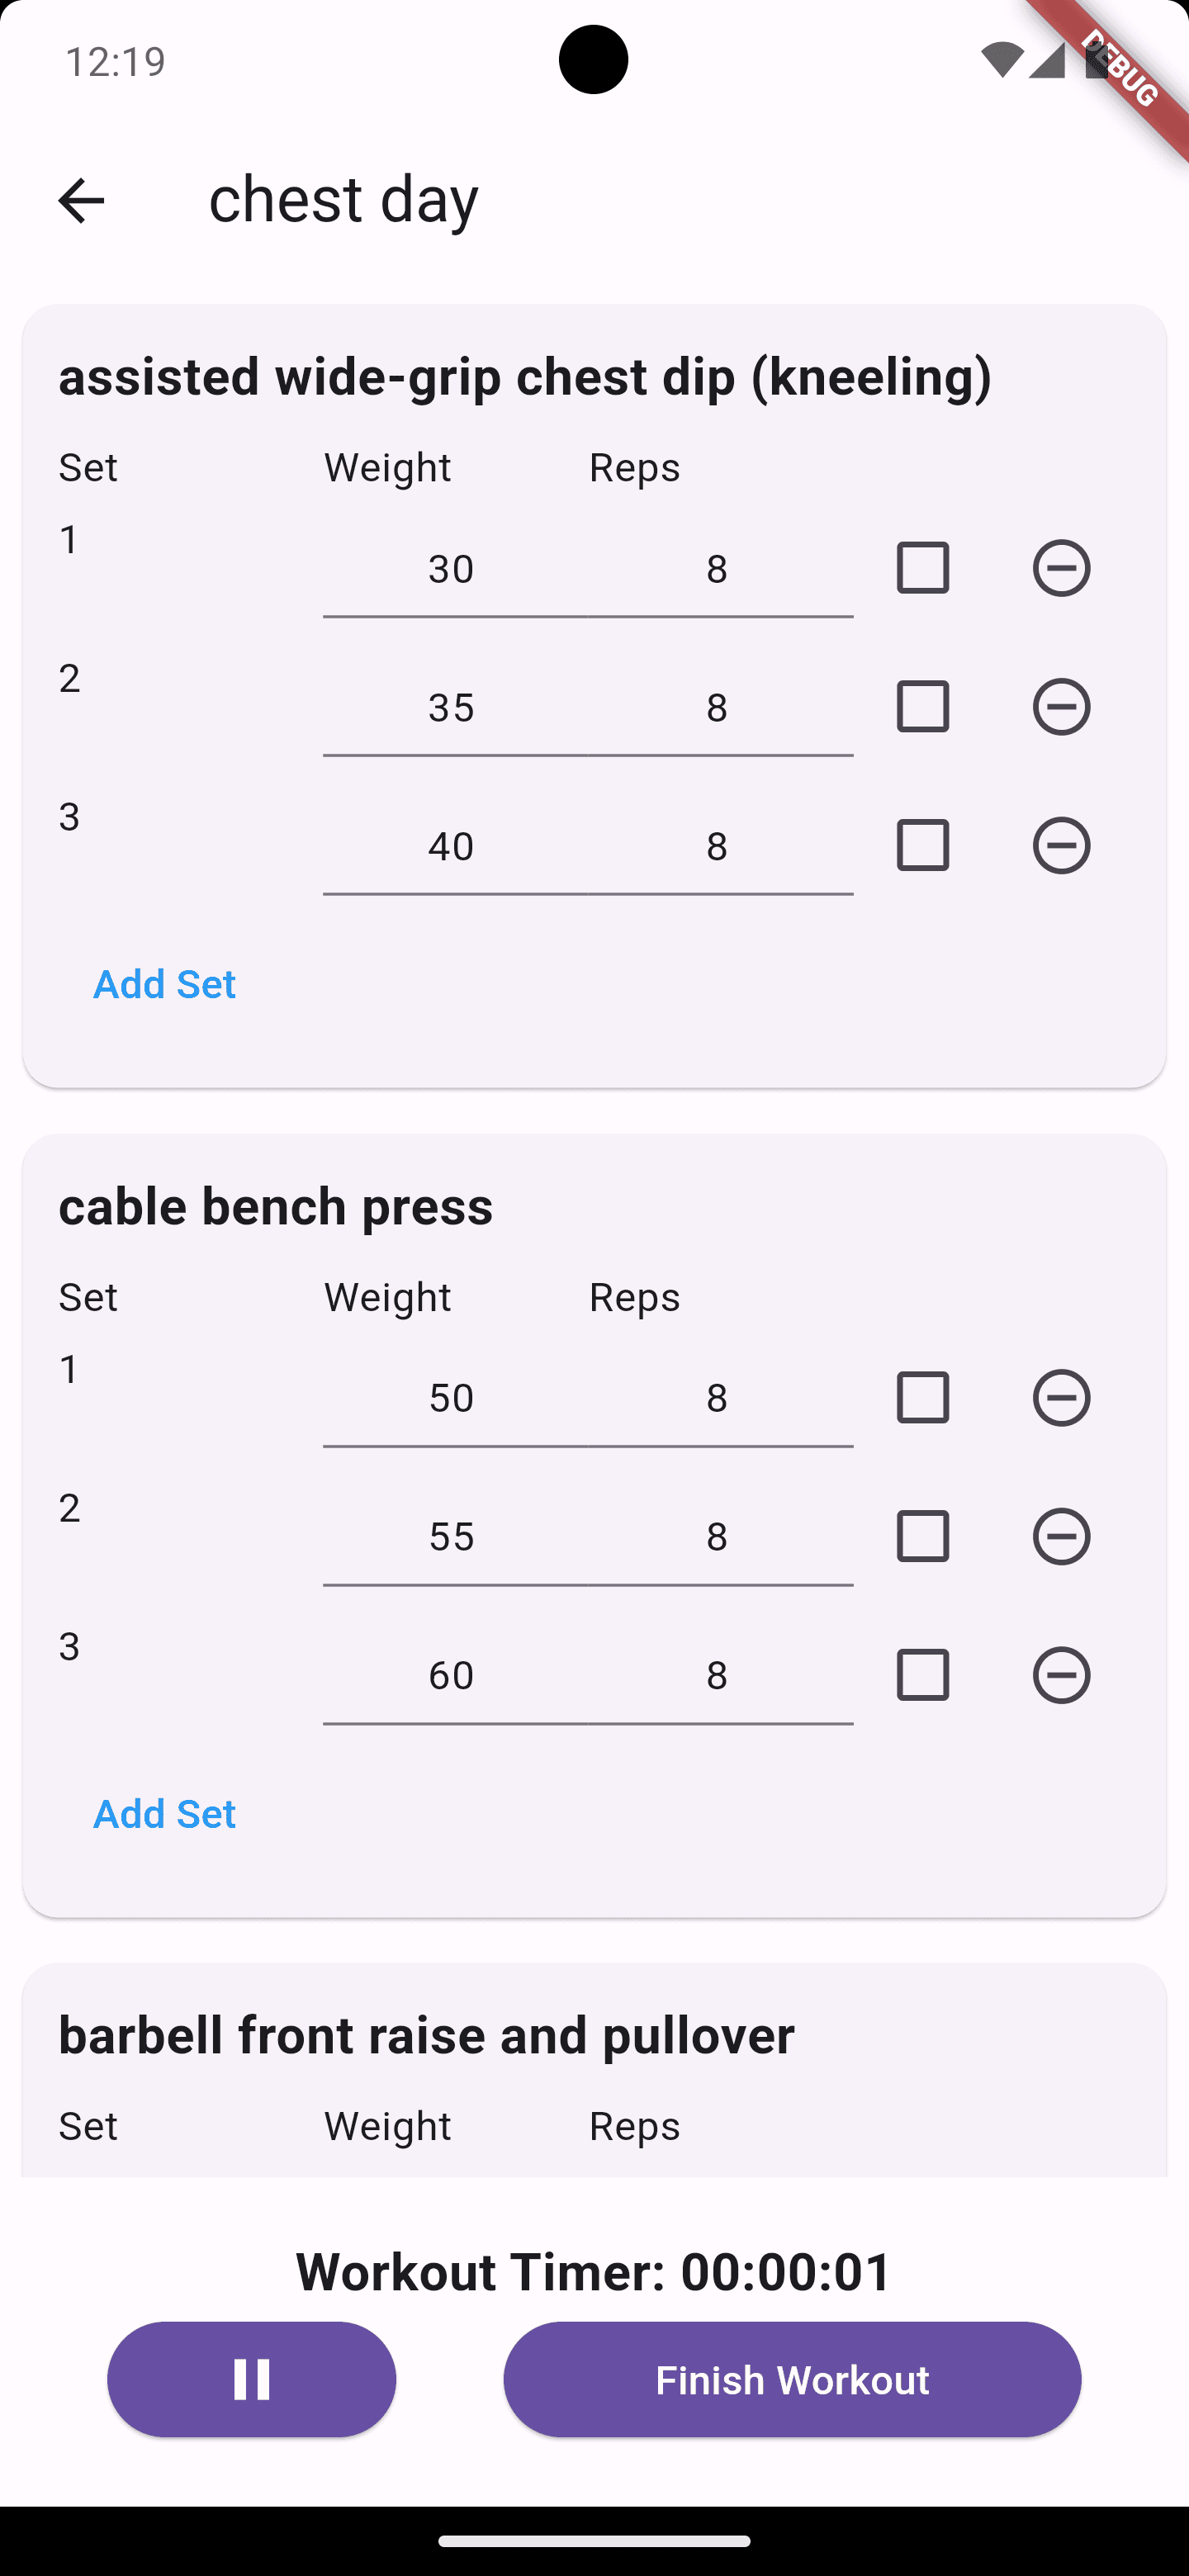
Task: Remove set 2 of assisted chest dip
Action: (1061, 706)
